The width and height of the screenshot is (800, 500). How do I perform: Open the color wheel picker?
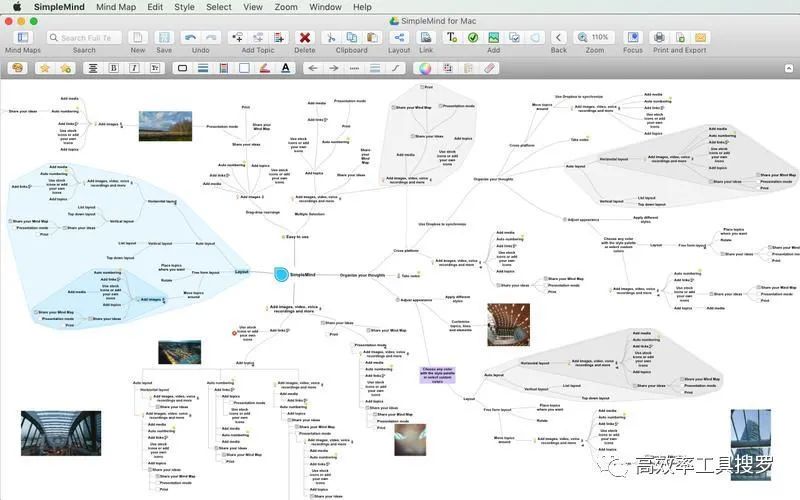pos(425,68)
